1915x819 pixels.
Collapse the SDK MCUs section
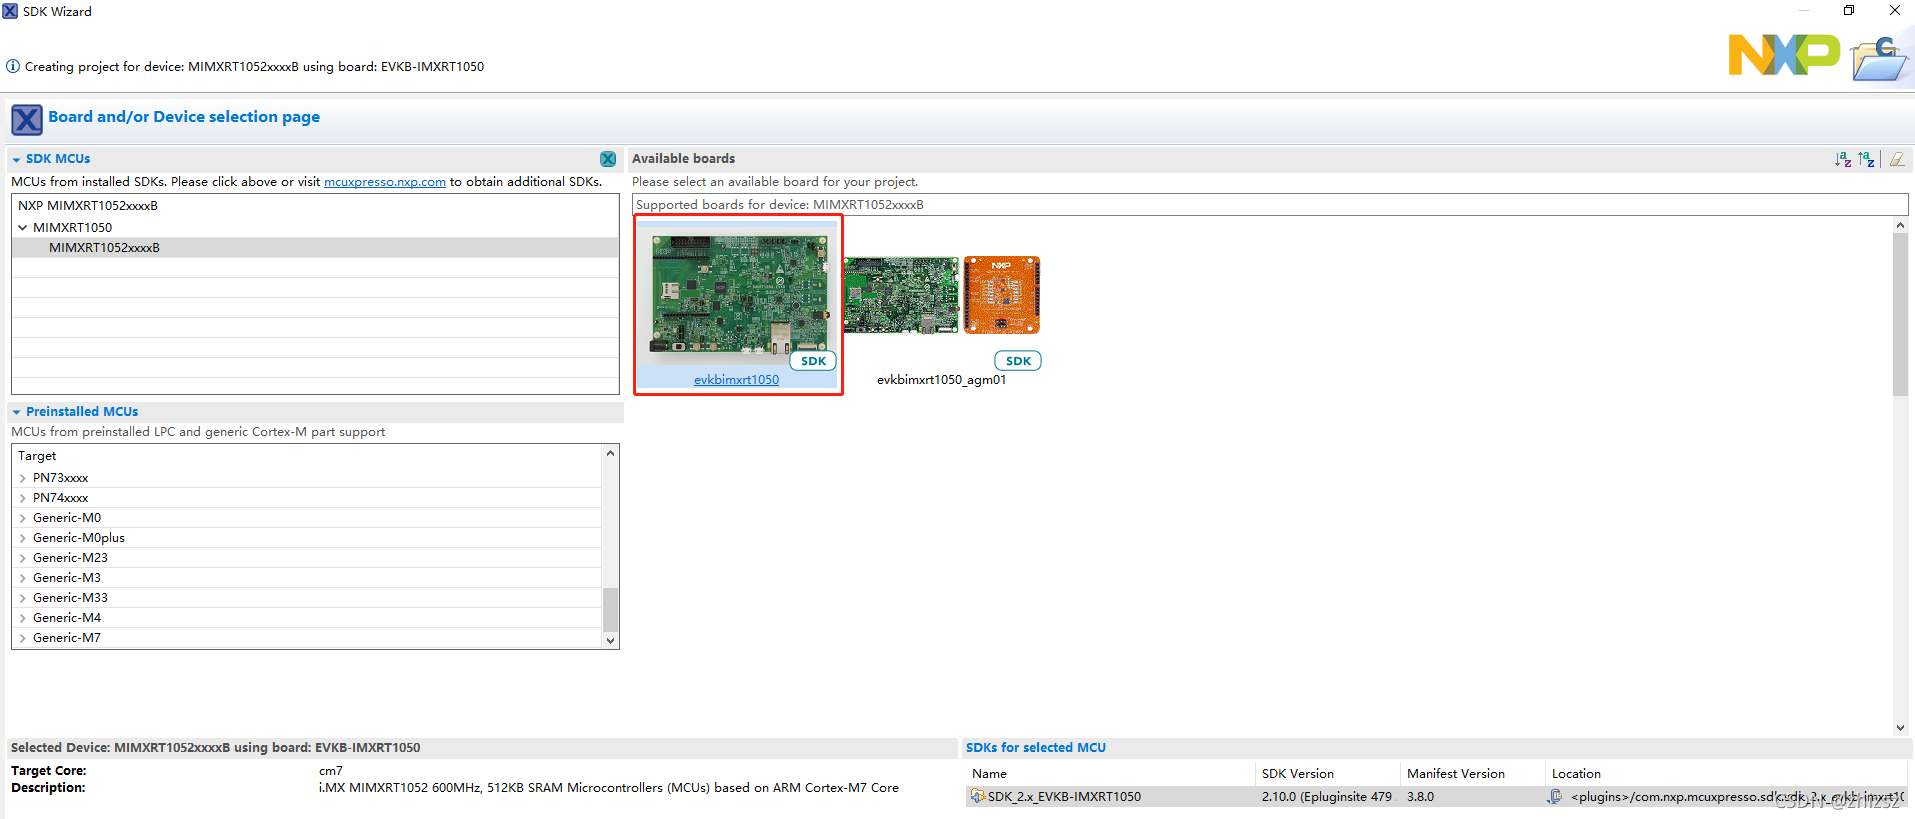point(17,160)
